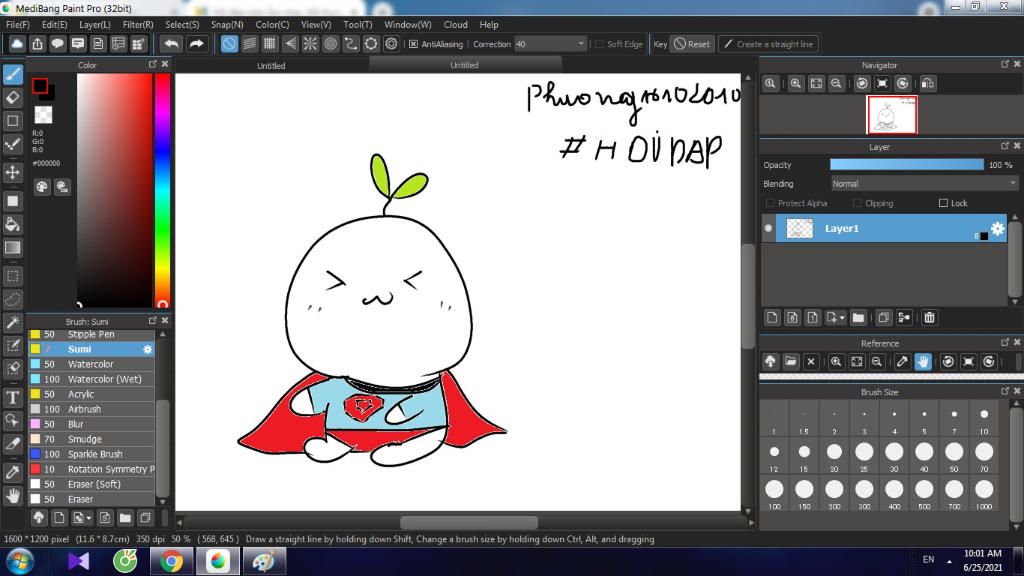Click the cloud save icon in toolbar
Screen dimensions: 1024x576
point(17,44)
